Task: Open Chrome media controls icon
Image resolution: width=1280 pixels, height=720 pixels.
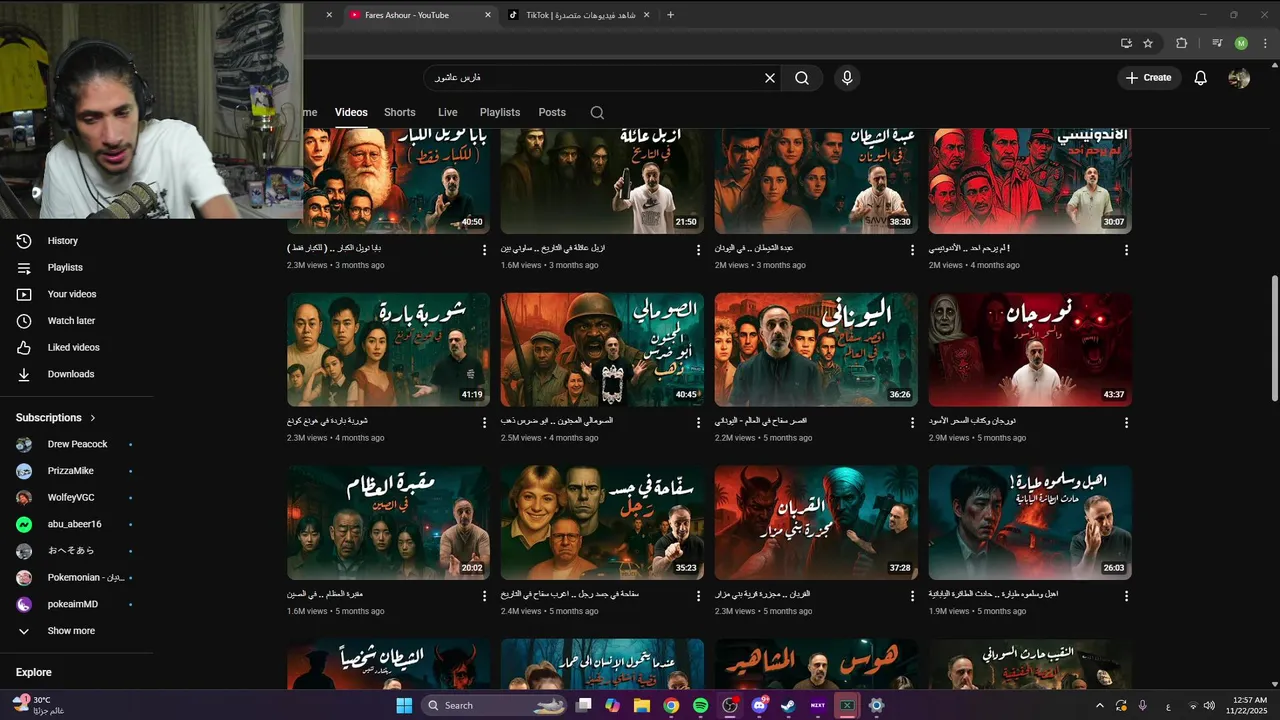Action: 1217,43
